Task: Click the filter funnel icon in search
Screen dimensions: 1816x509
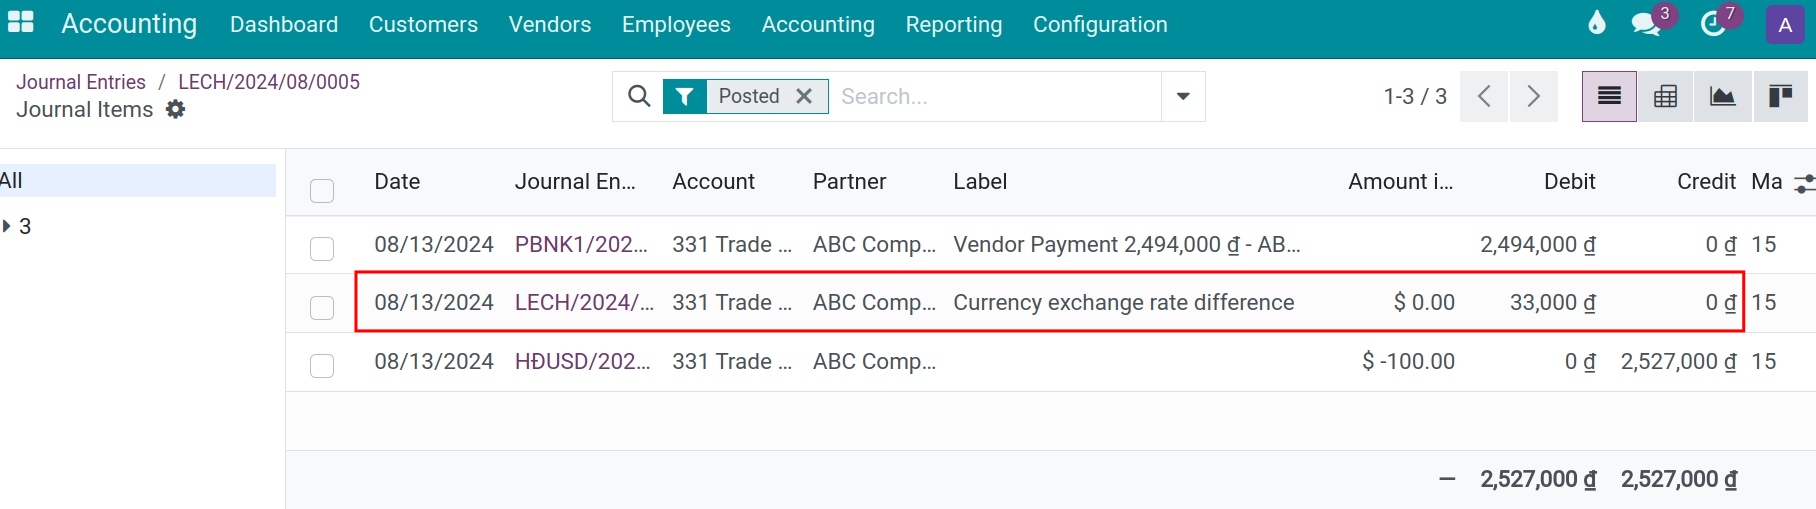Action: 685,96
